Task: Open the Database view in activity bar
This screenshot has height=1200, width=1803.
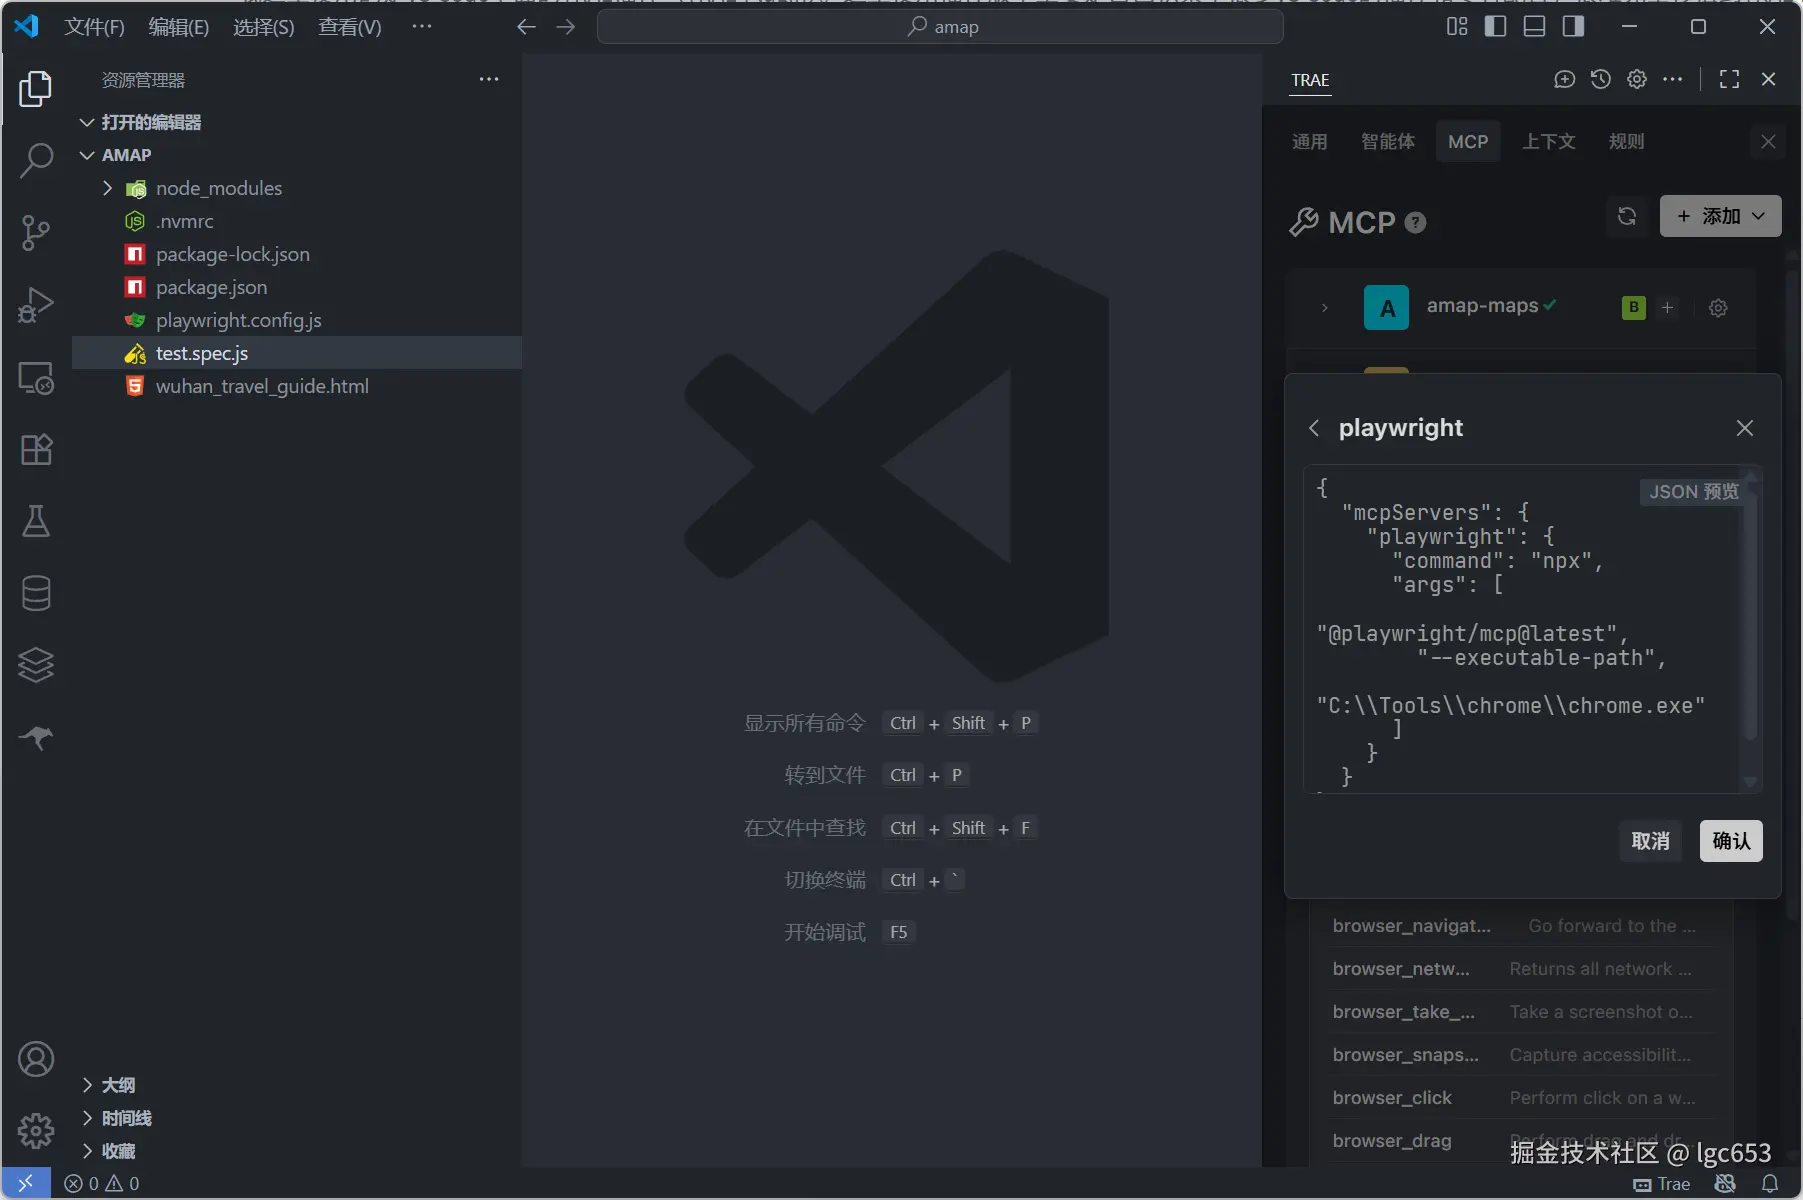Action: pyautogui.click(x=36, y=593)
